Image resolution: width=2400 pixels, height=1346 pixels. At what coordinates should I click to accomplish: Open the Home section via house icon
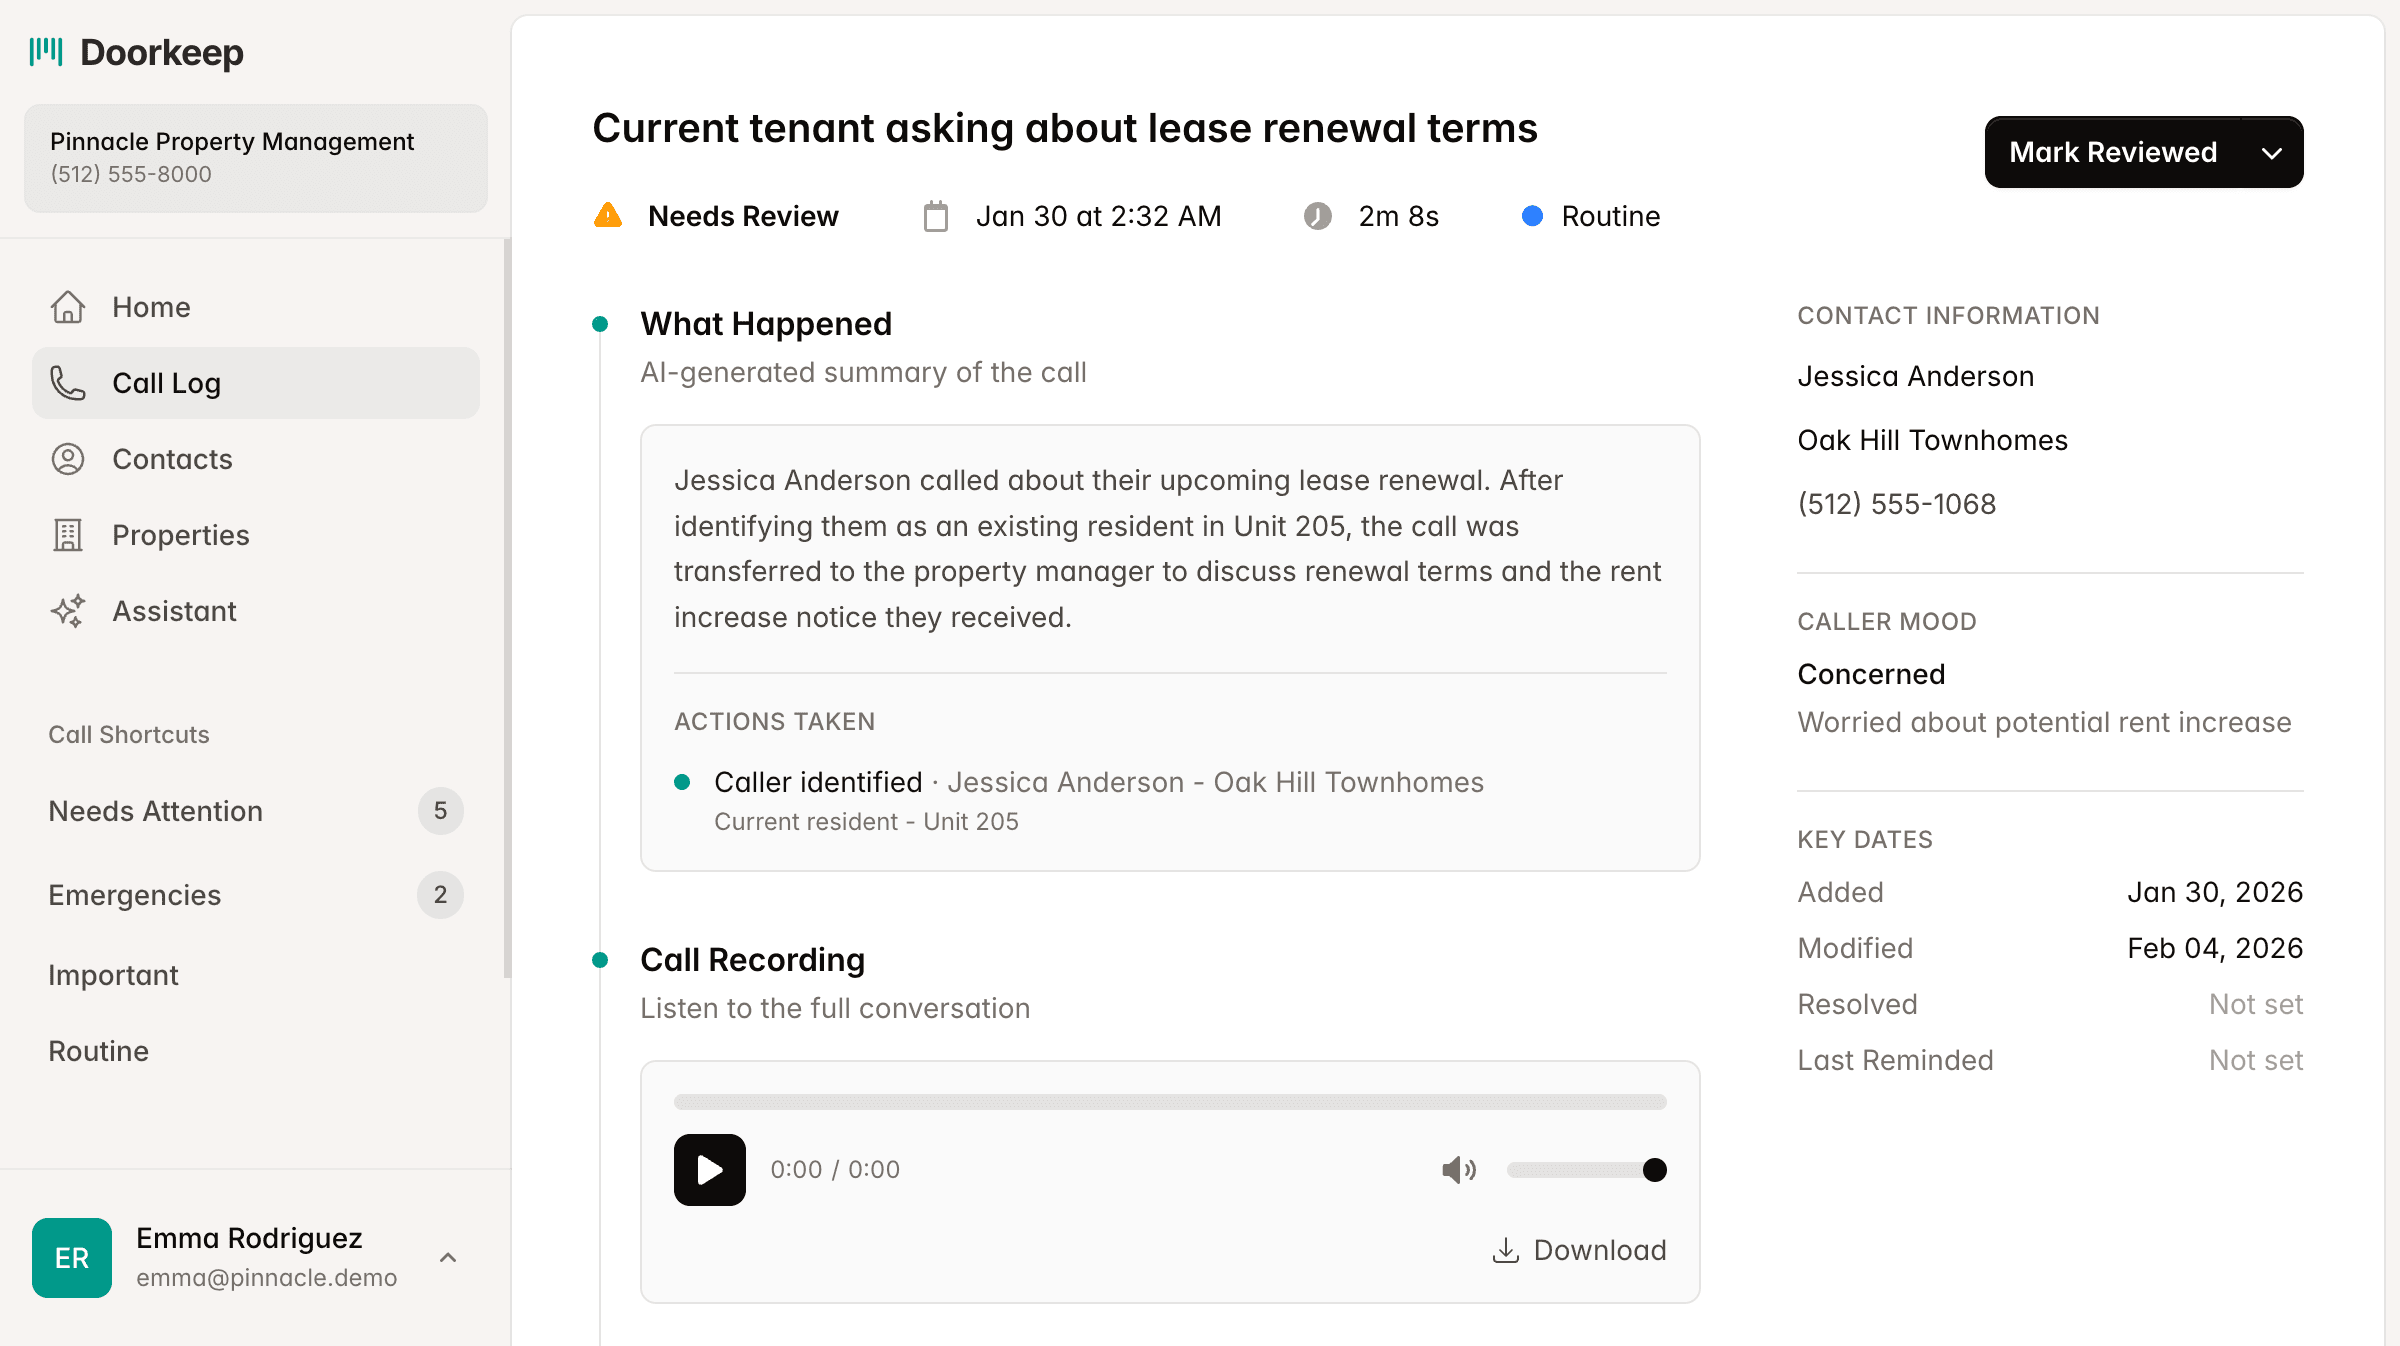click(x=67, y=307)
